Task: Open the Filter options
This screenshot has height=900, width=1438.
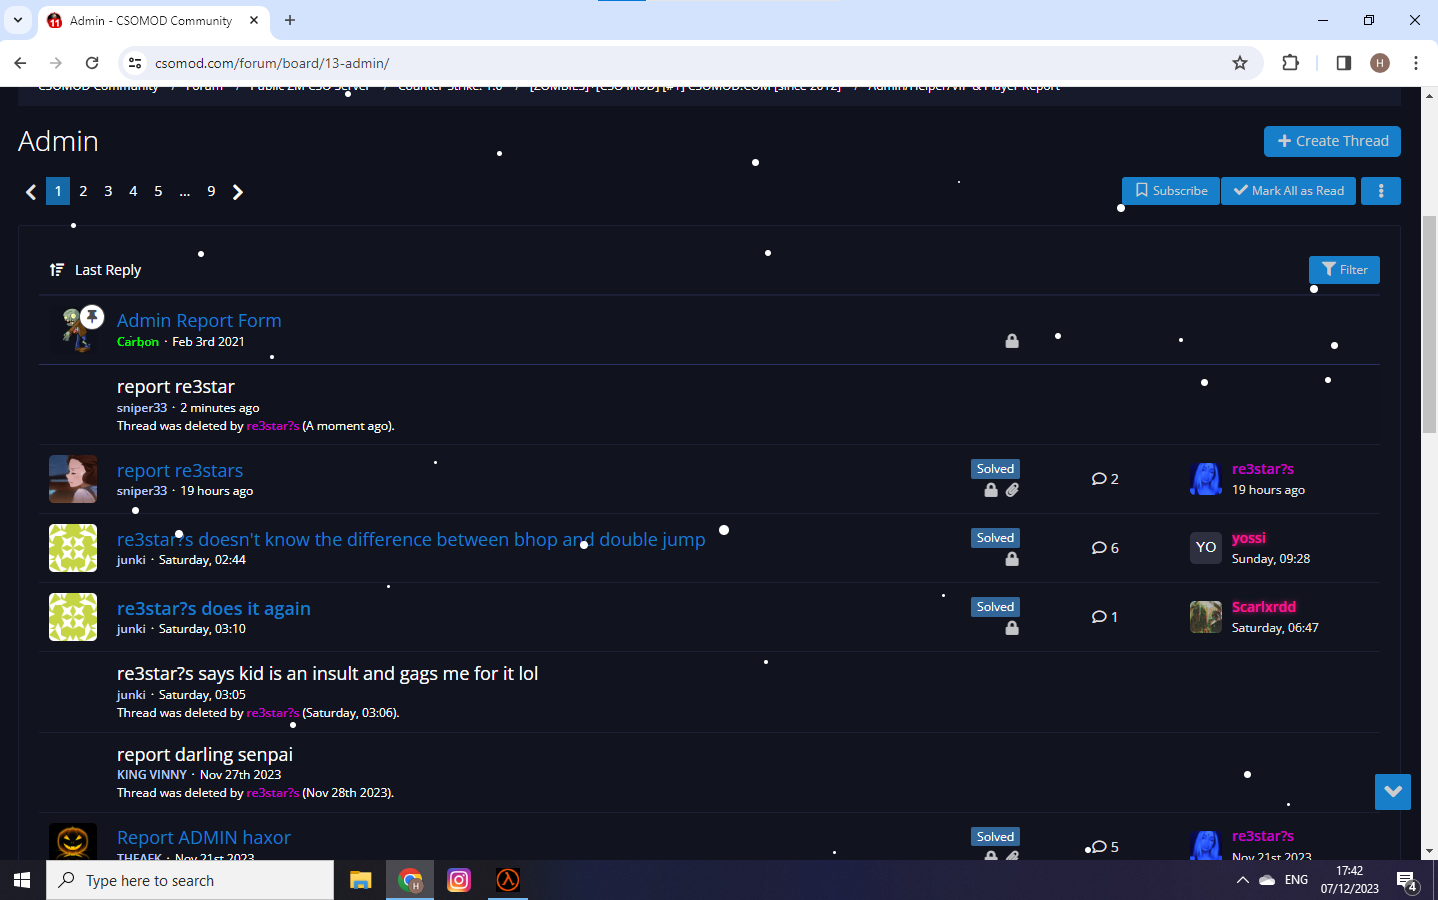Action: [1344, 270]
